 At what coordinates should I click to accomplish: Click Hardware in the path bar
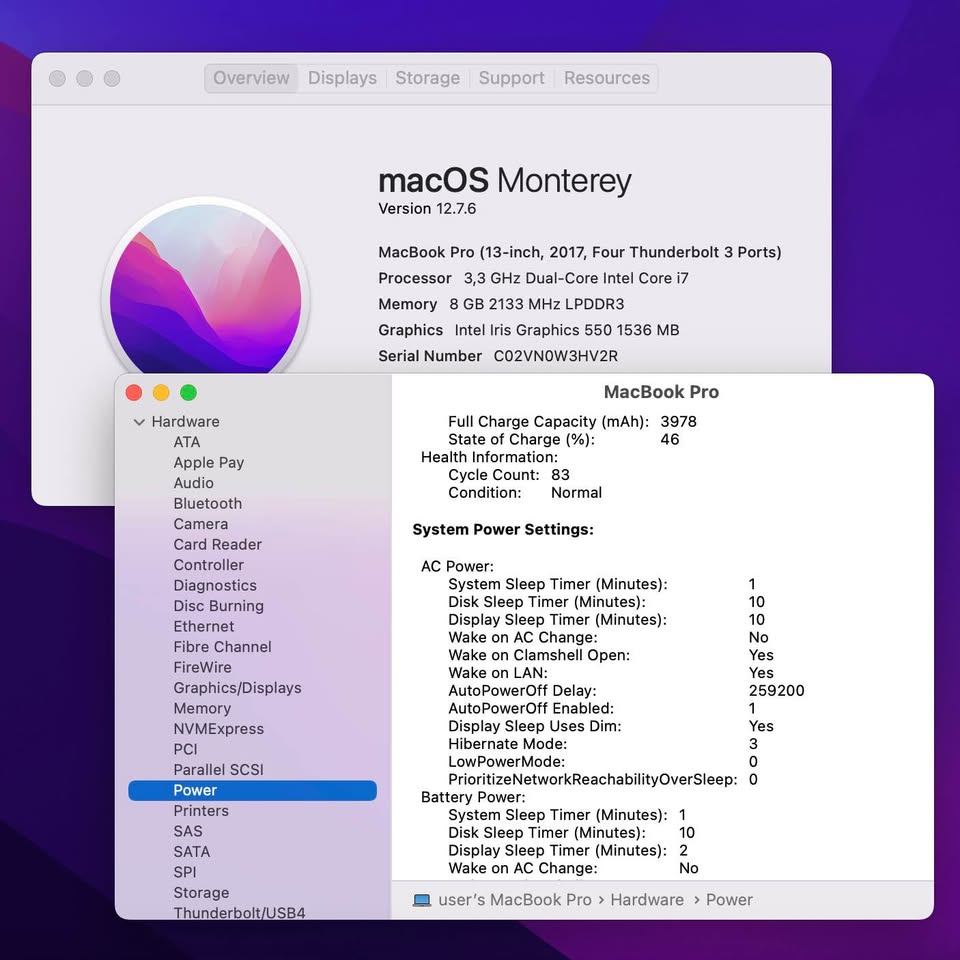pyautogui.click(x=647, y=900)
